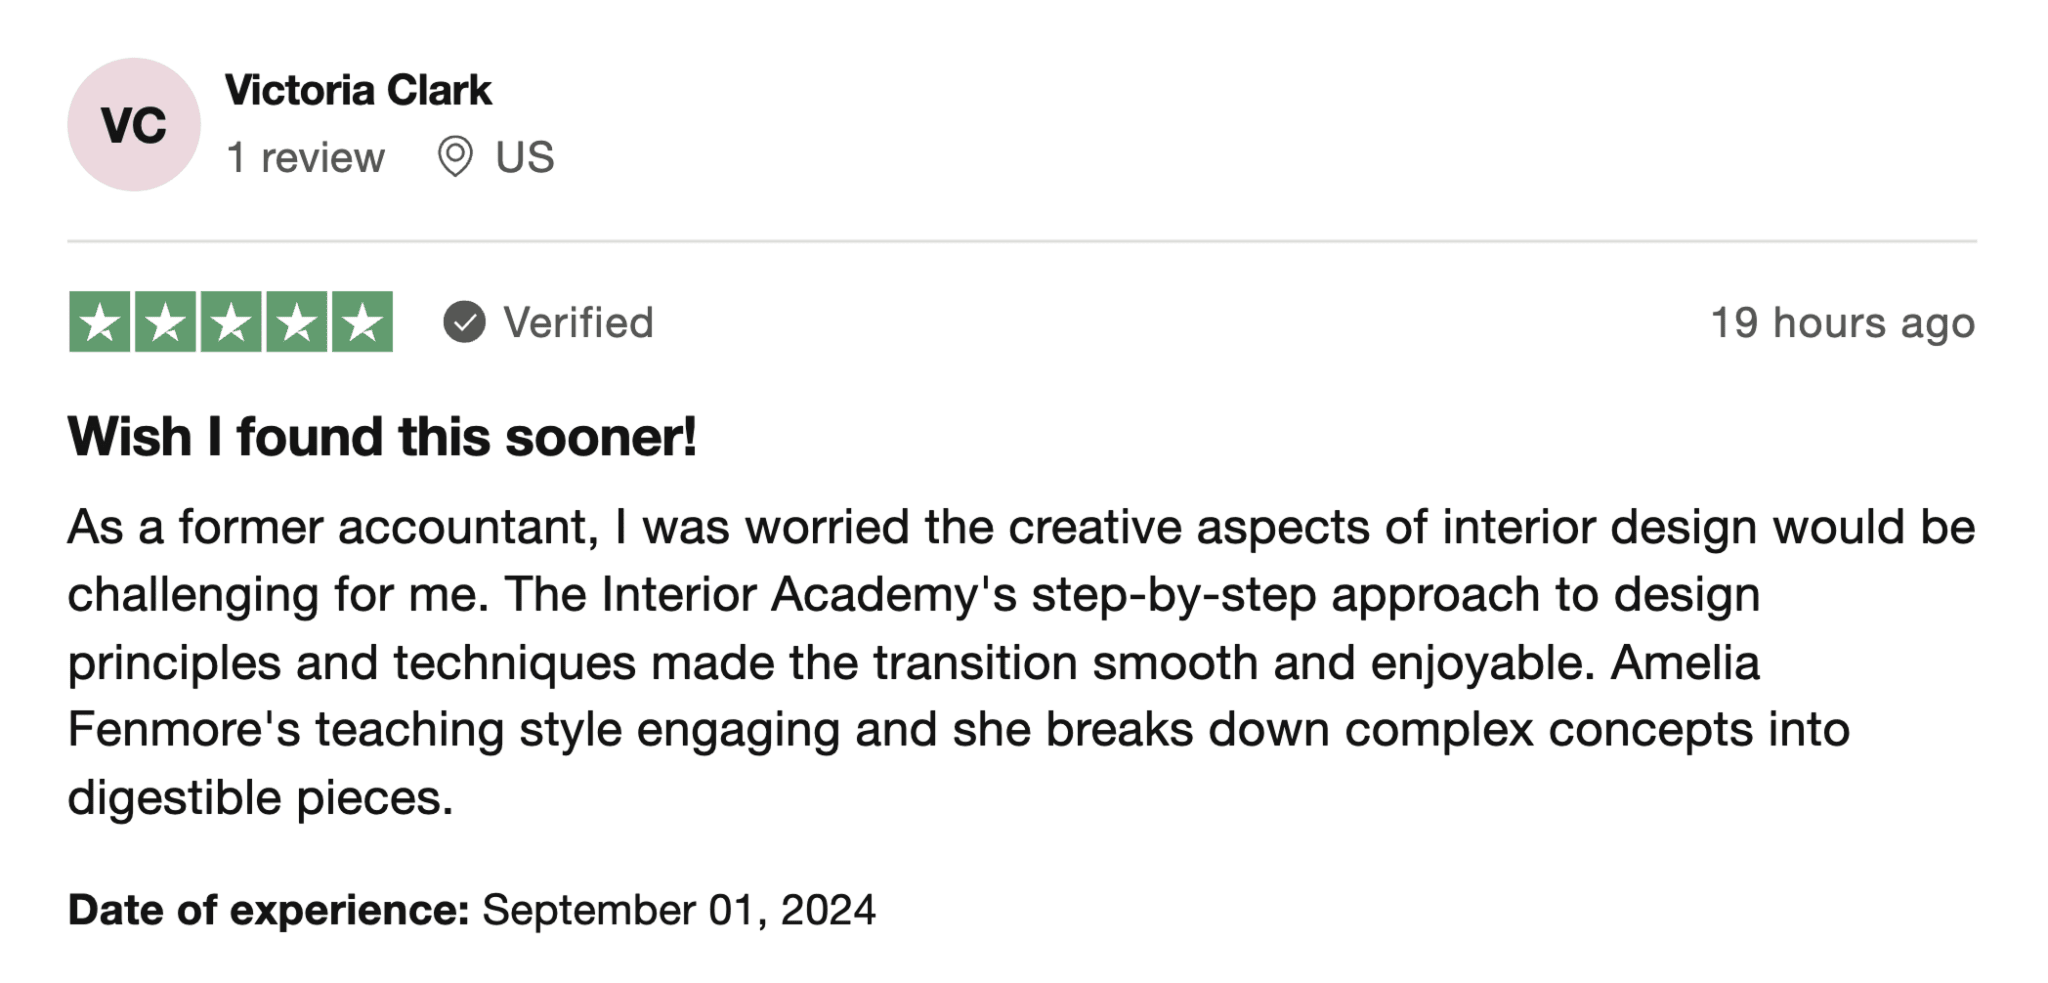Click the fourth green rating star
The width and height of the screenshot is (2048, 983).
click(297, 322)
